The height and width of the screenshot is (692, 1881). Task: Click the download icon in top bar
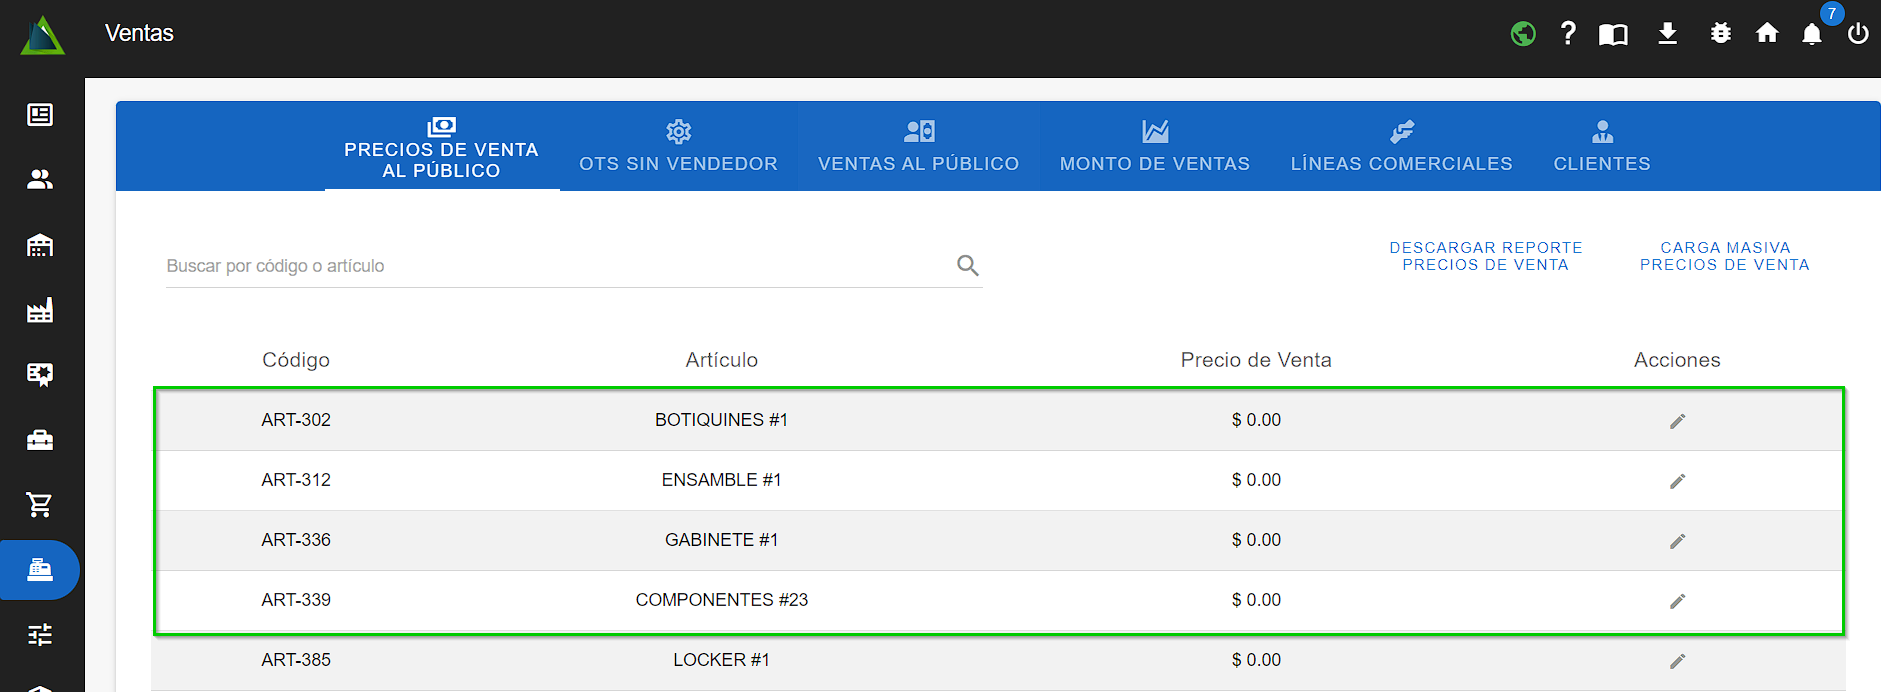tap(1667, 34)
